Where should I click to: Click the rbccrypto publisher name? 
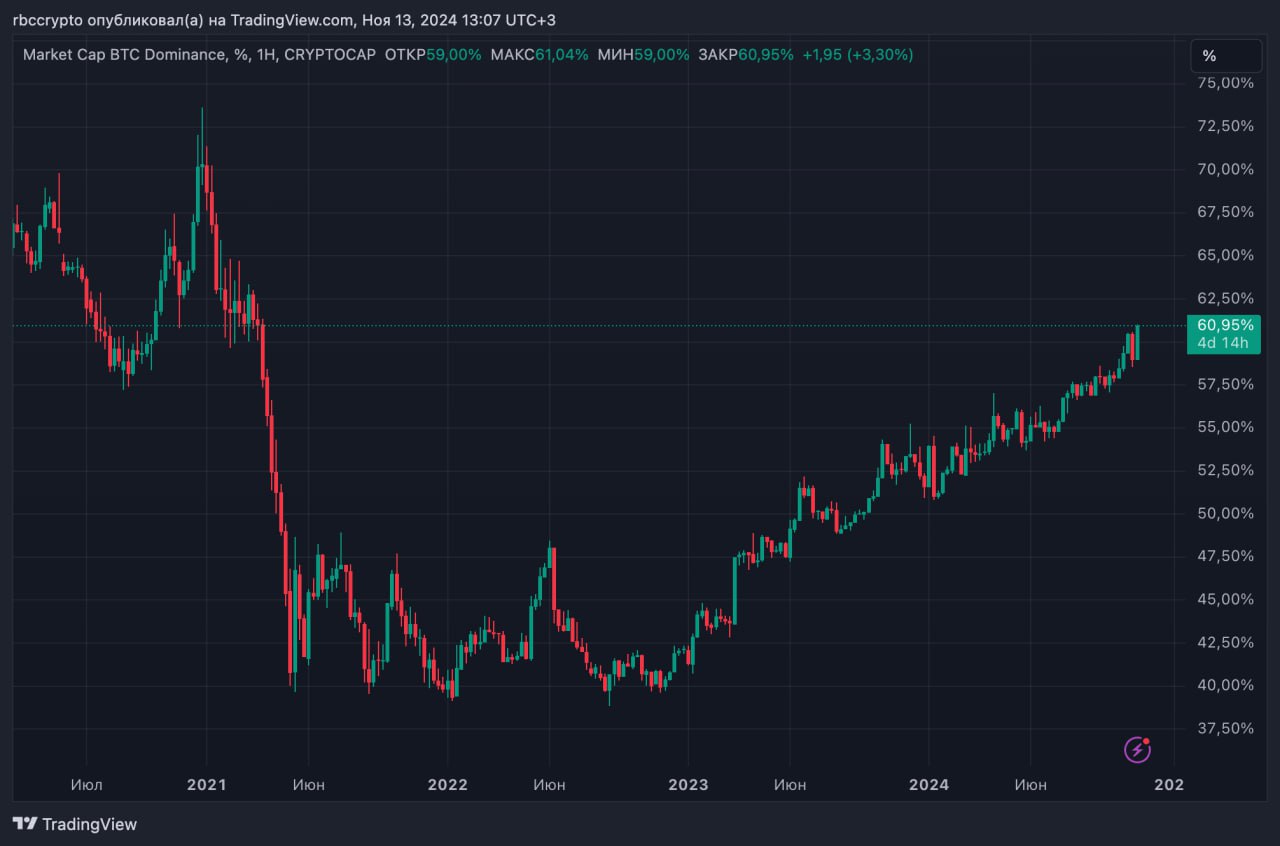click(47, 20)
